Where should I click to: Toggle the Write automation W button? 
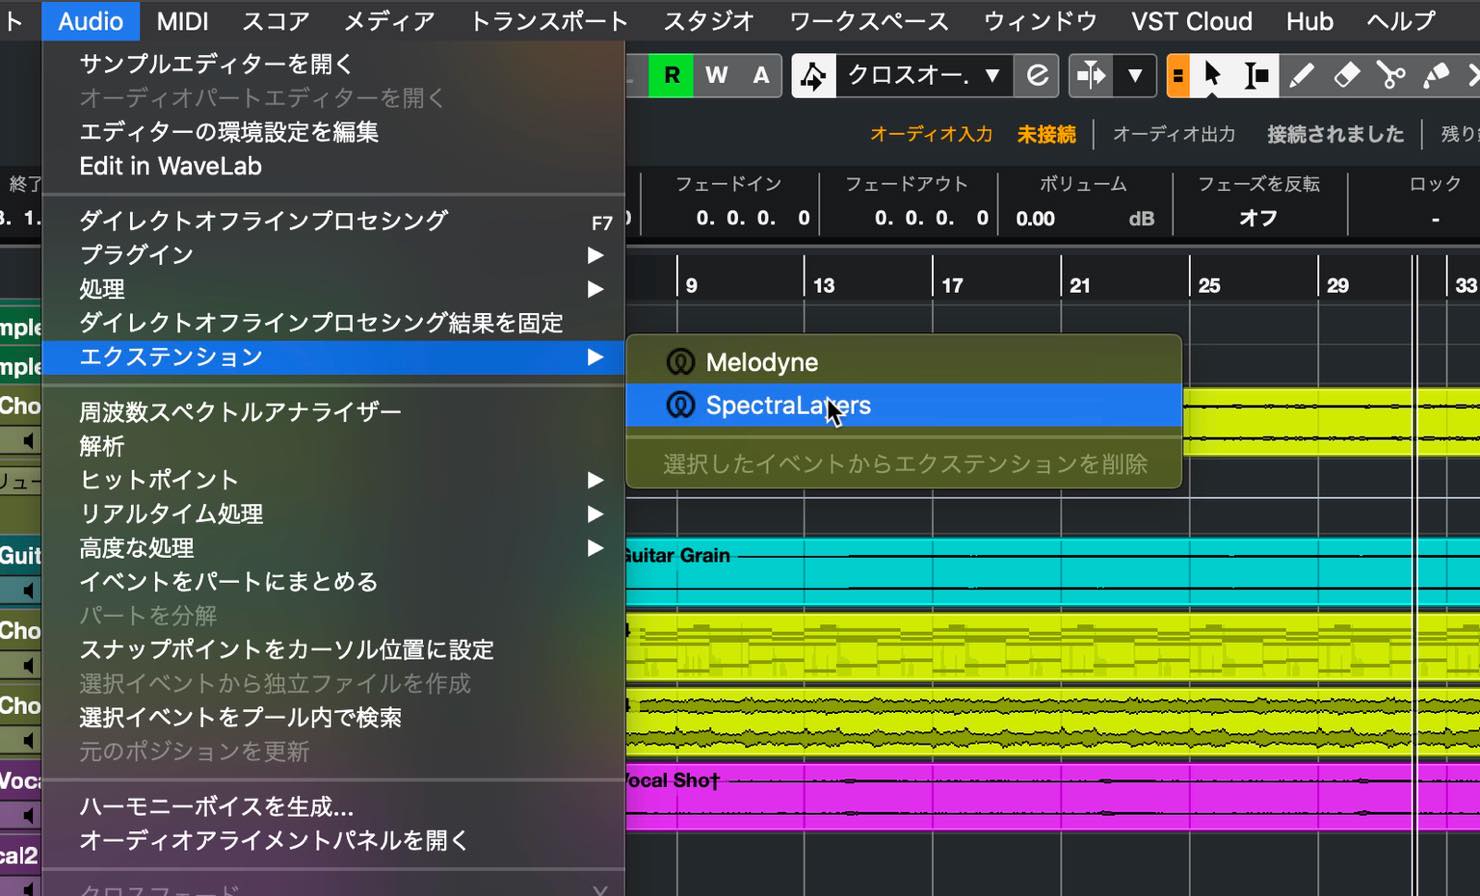[716, 76]
